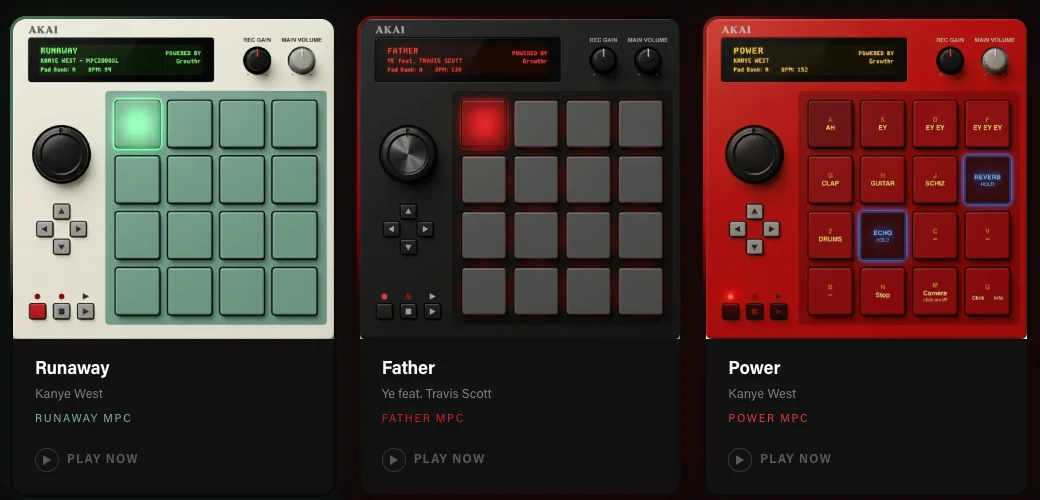Click the MAIN VOLUME knob on Runaway MPC
The height and width of the screenshot is (500, 1040).
pyautogui.click(x=302, y=60)
